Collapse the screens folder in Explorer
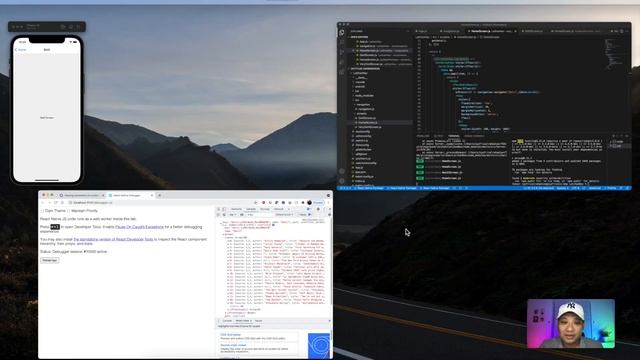 click(361, 113)
